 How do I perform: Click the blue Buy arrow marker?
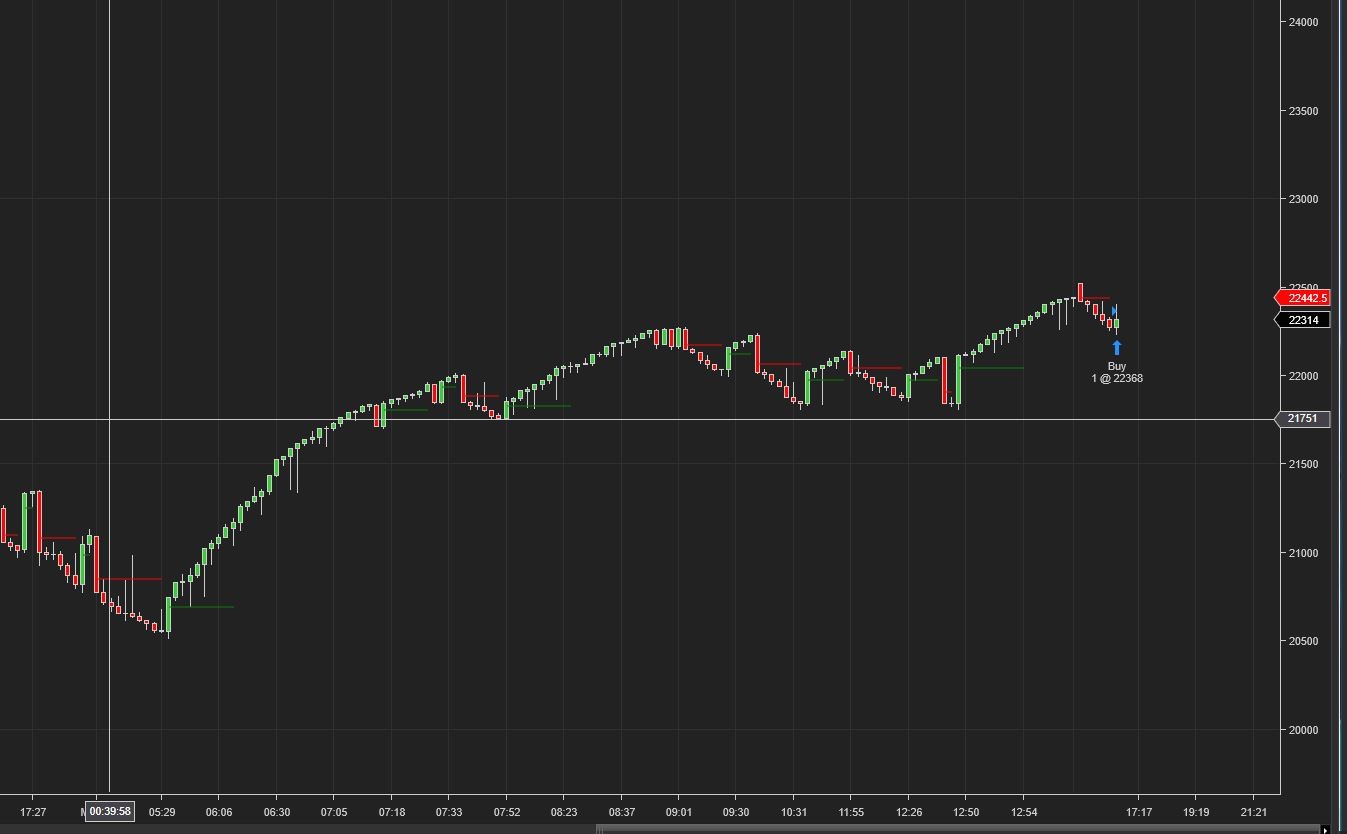click(1117, 348)
